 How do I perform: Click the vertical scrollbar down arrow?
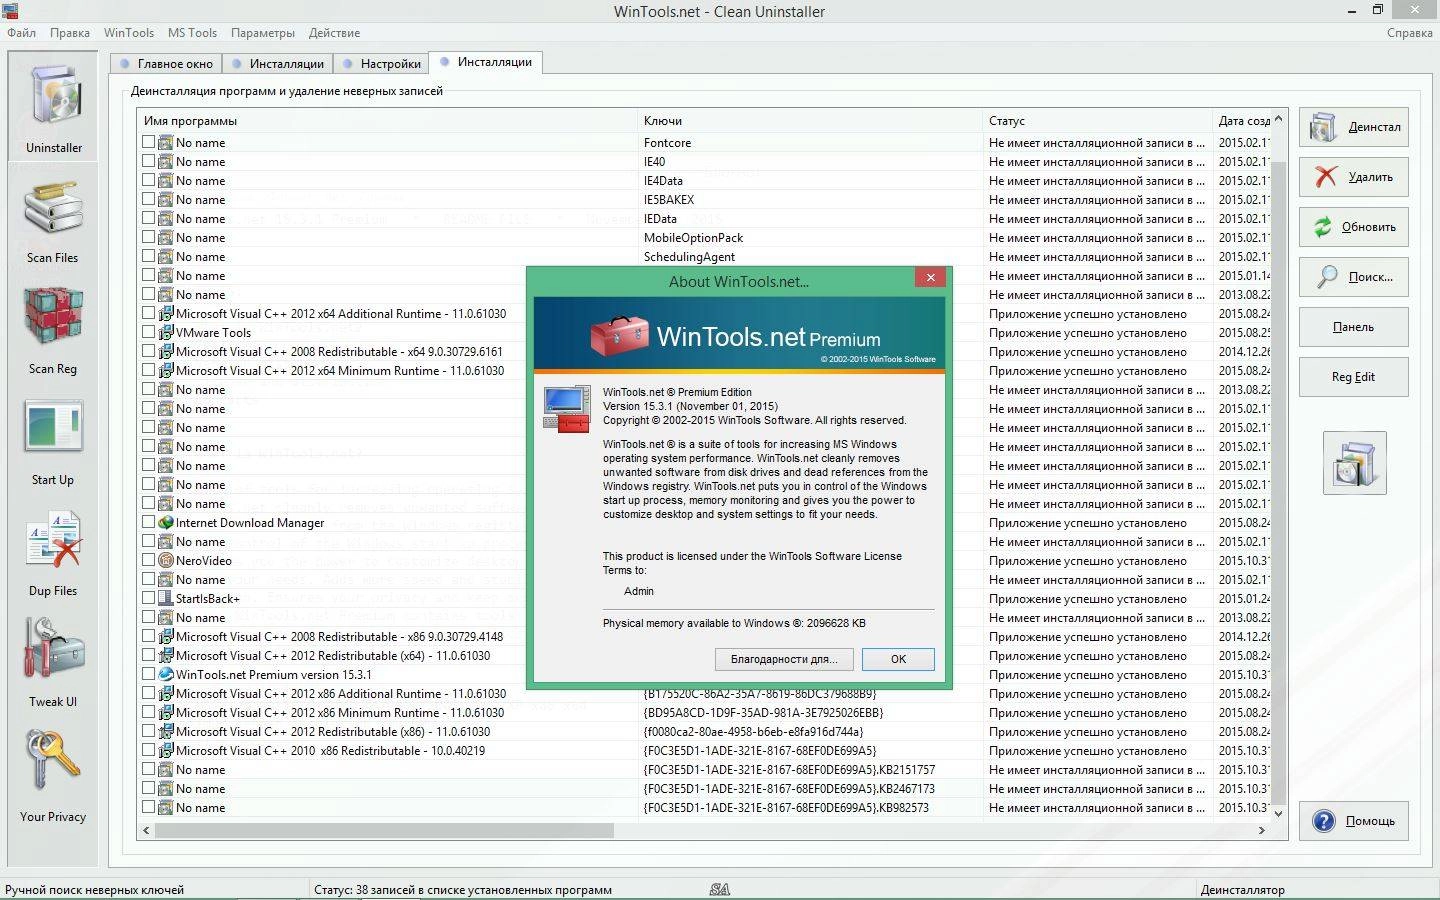pyautogui.click(x=1279, y=814)
